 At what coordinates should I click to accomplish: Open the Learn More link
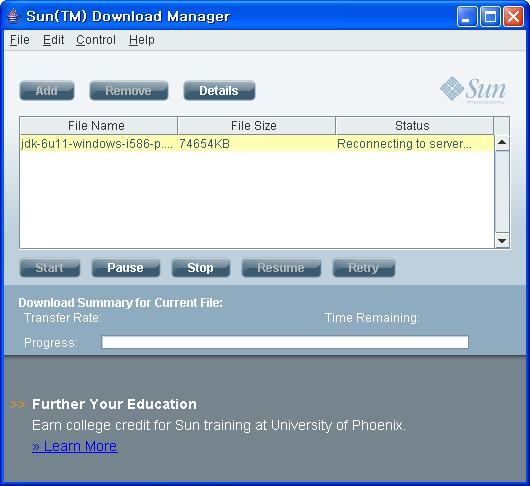point(75,446)
